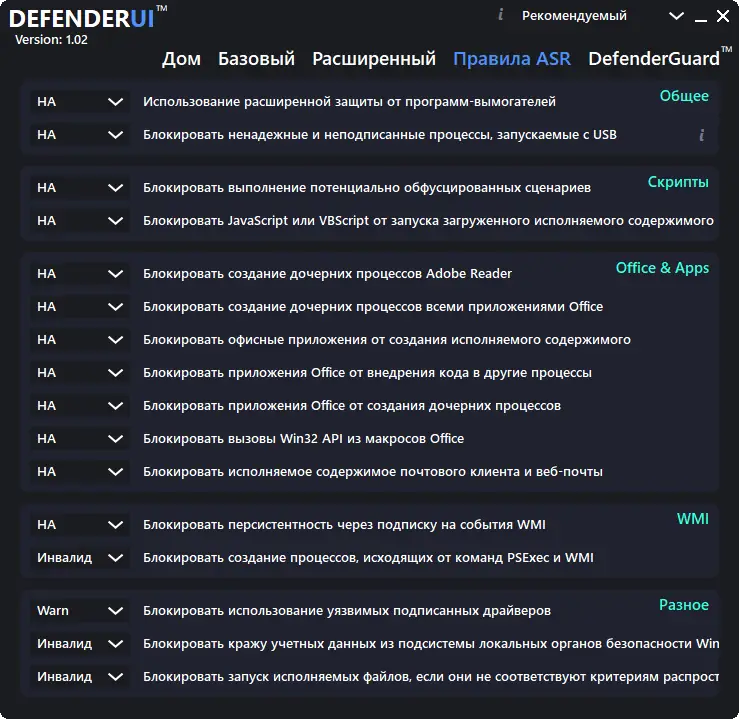This screenshot has height=719, width=739.
Task: Open dropdown for mail client executable content
Action: click(80, 472)
